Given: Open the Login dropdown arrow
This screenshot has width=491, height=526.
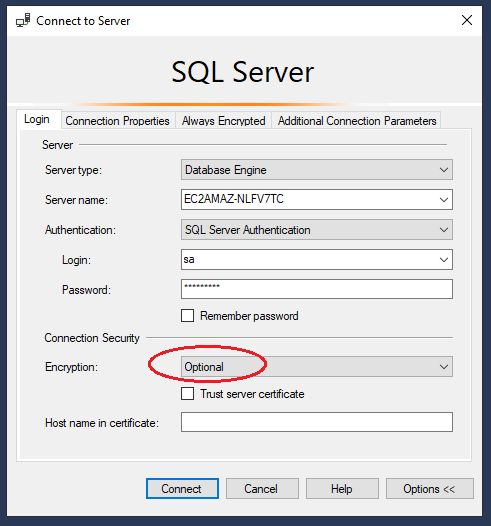Looking at the screenshot, I should coord(444,260).
